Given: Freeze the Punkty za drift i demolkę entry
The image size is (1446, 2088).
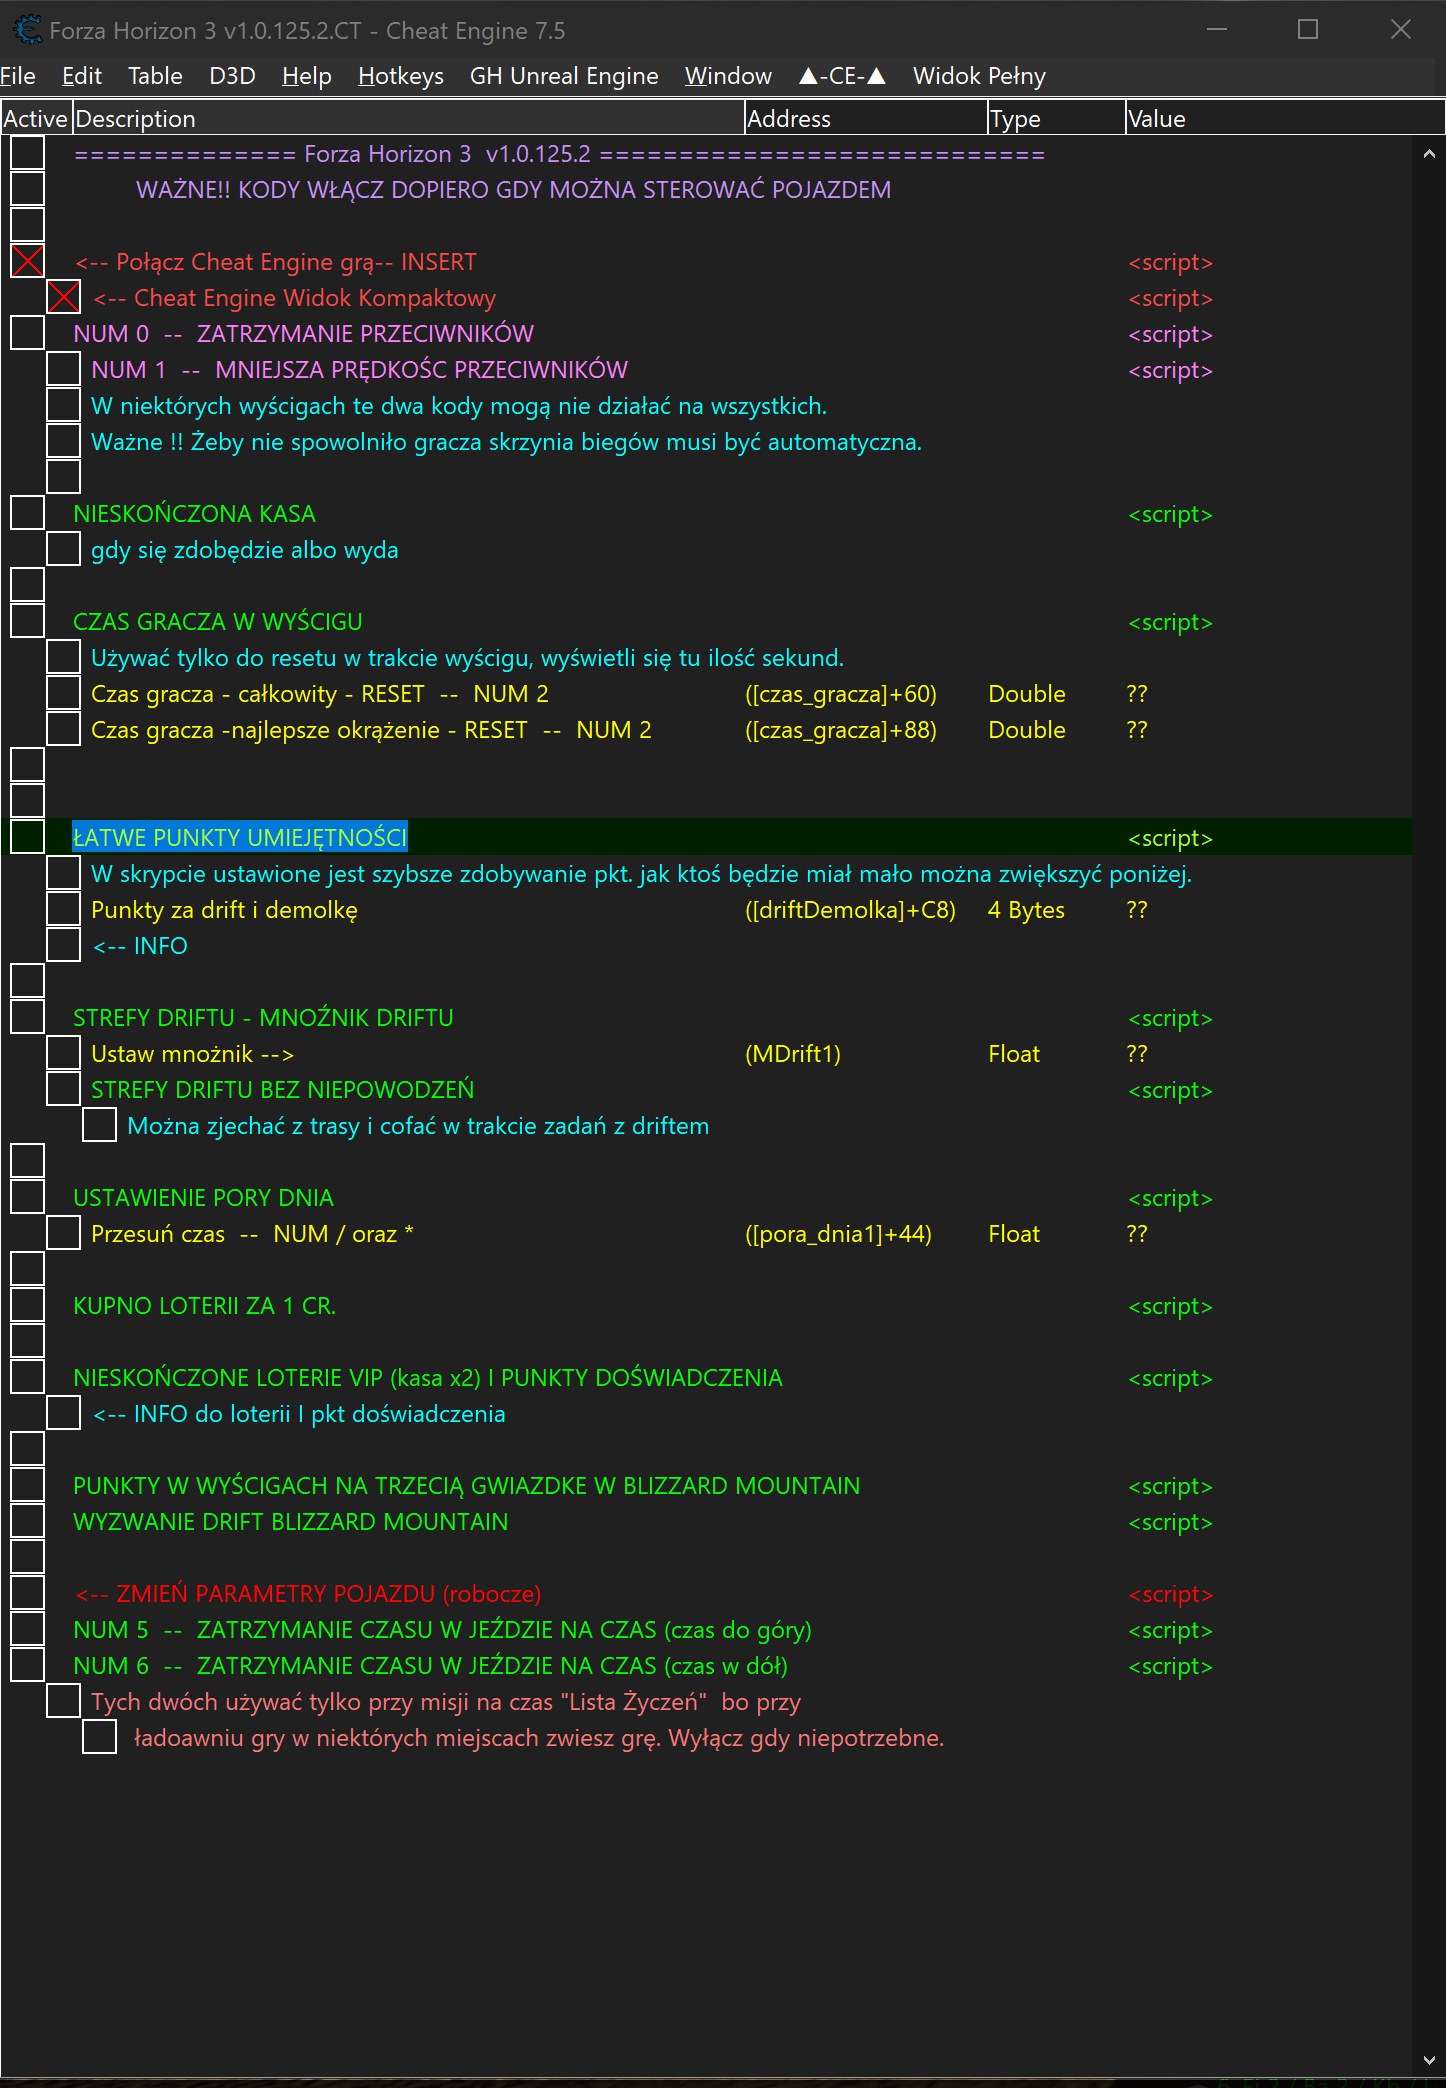Looking at the screenshot, I should tap(63, 910).
